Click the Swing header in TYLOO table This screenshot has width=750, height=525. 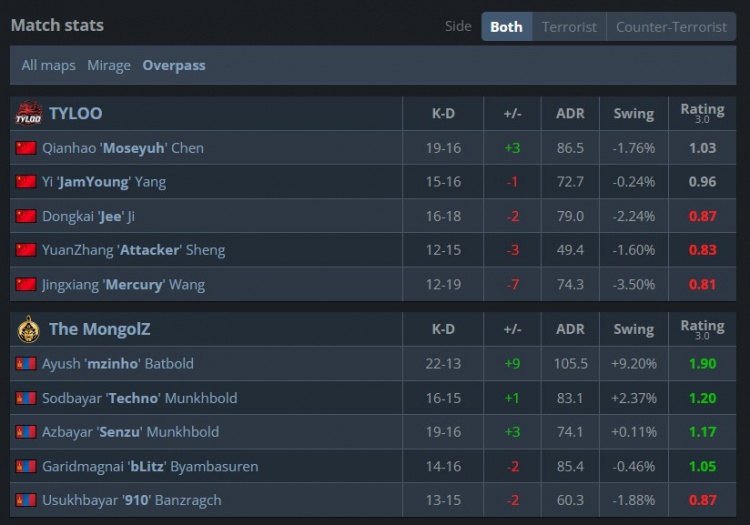[x=634, y=114]
